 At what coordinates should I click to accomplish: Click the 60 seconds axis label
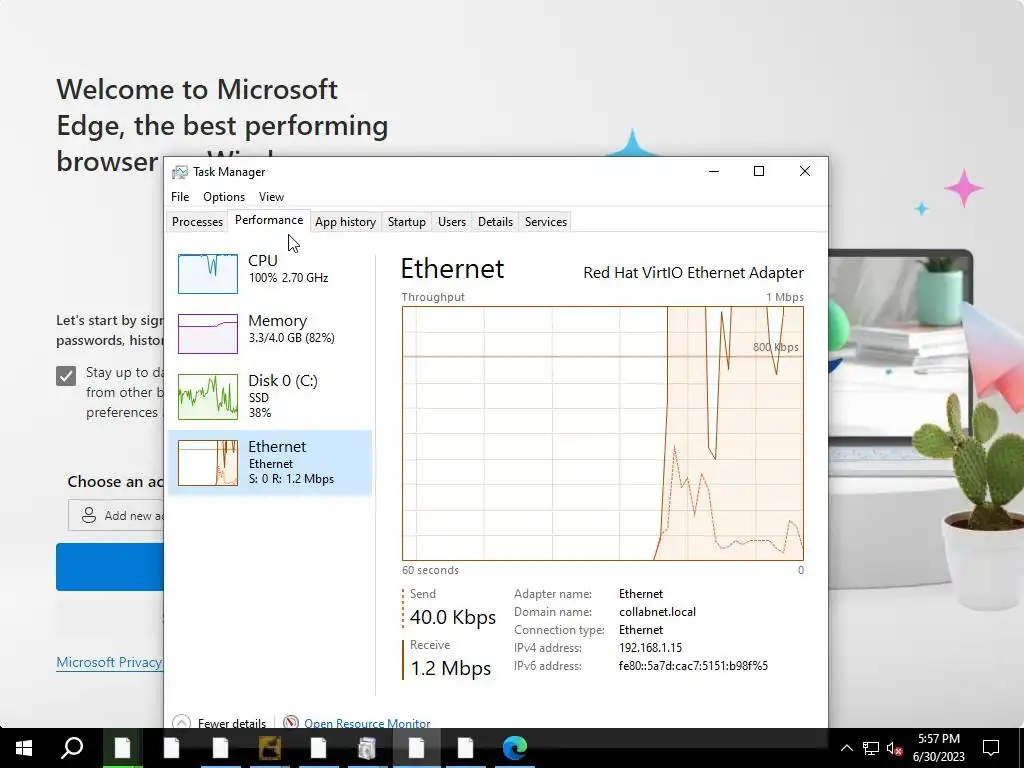point(430,570)
